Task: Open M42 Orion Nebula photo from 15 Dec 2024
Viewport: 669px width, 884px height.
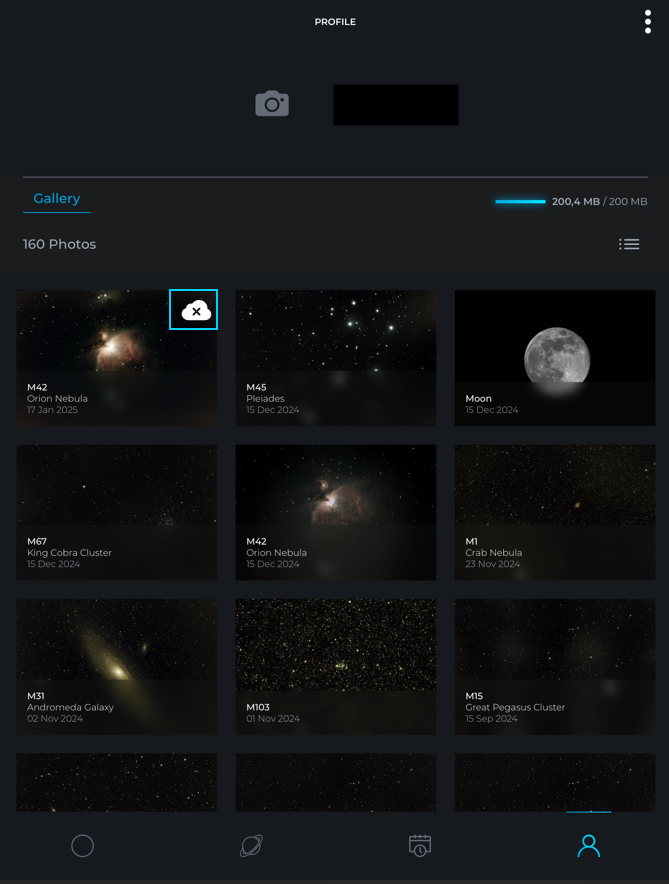Action: click(x=335, y=512)
